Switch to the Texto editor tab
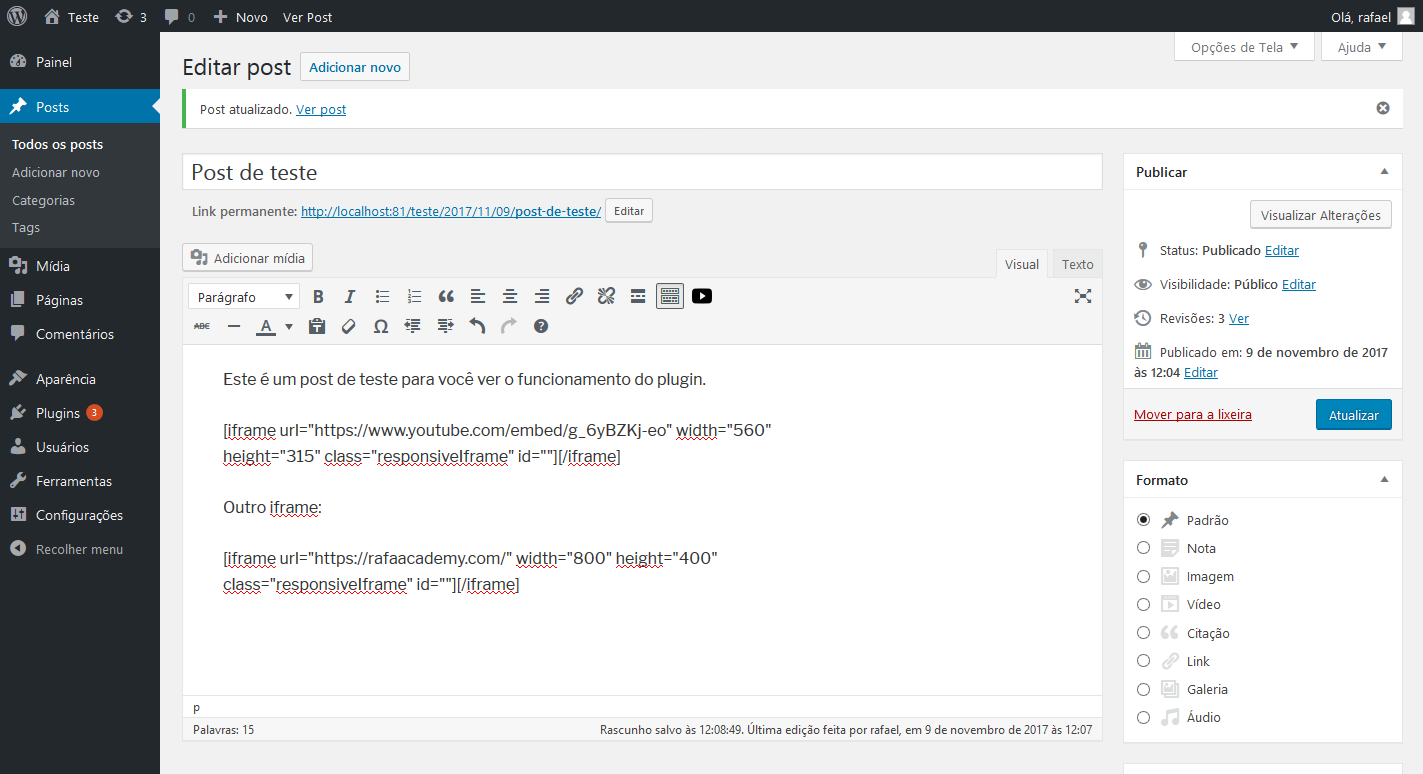The height and width of the screenshot is (774, 1423). pos(1077,264)
